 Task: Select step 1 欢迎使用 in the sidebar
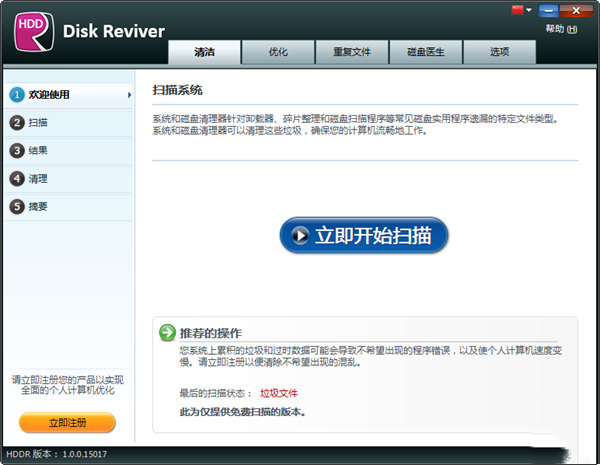tap(69, 95)
